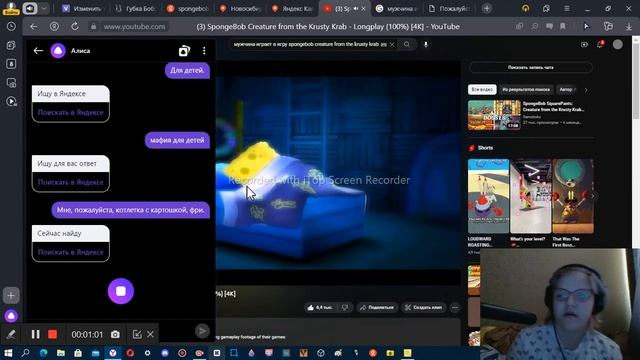Select the 'Мне, пожалуйста, котлетка с картошкой, фри.' message

click(x=131, y=210)
